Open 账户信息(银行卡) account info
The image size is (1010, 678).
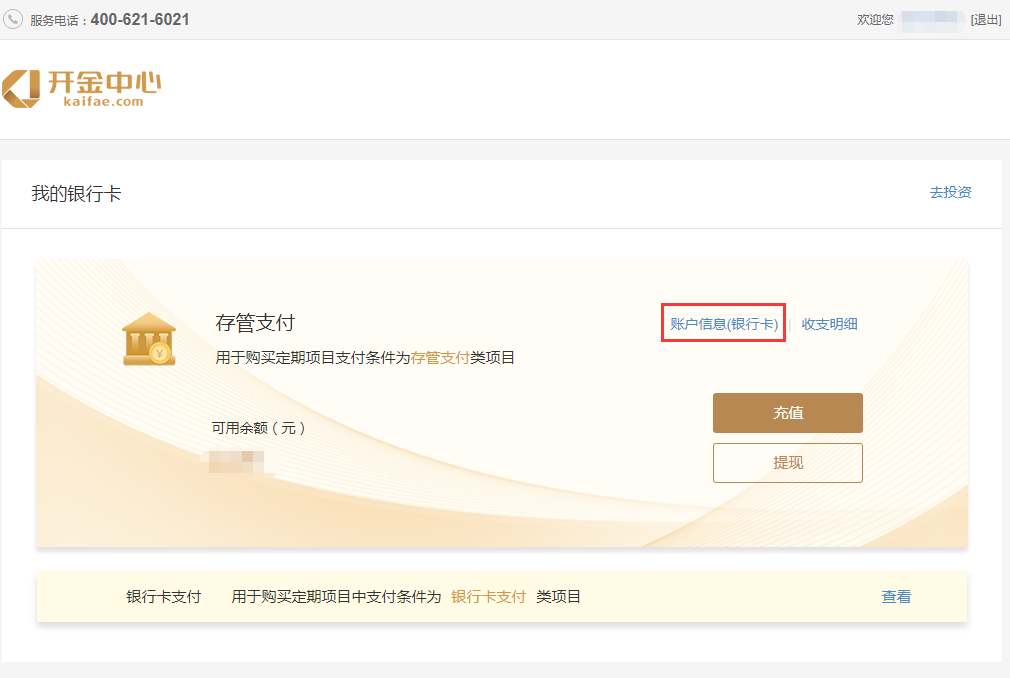[723, 324]
